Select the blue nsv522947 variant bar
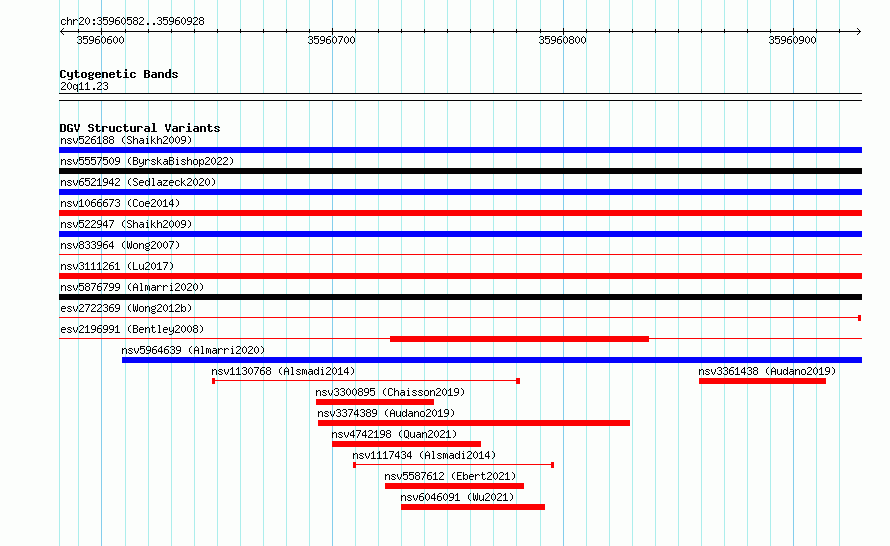The height and width of the screenshot is (546, 890). [460, 234]
